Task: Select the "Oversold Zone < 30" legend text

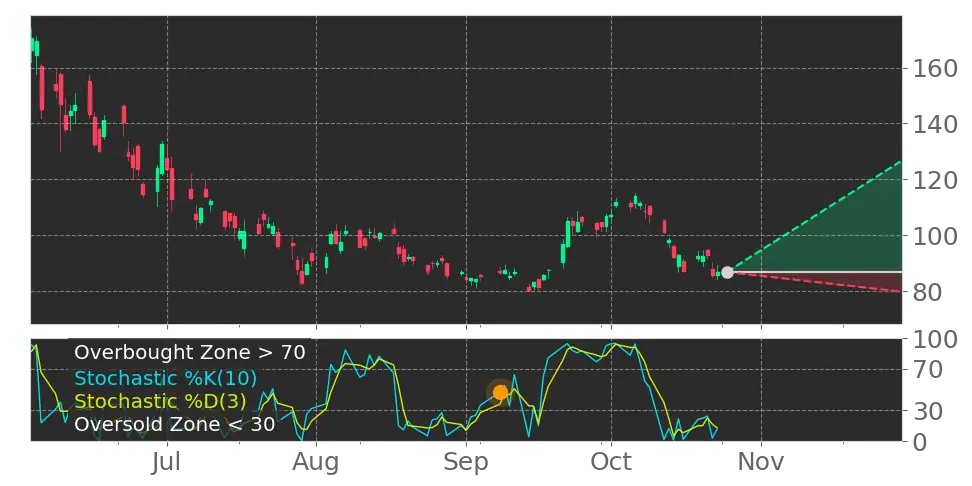Action: click(x=174, y=425)
